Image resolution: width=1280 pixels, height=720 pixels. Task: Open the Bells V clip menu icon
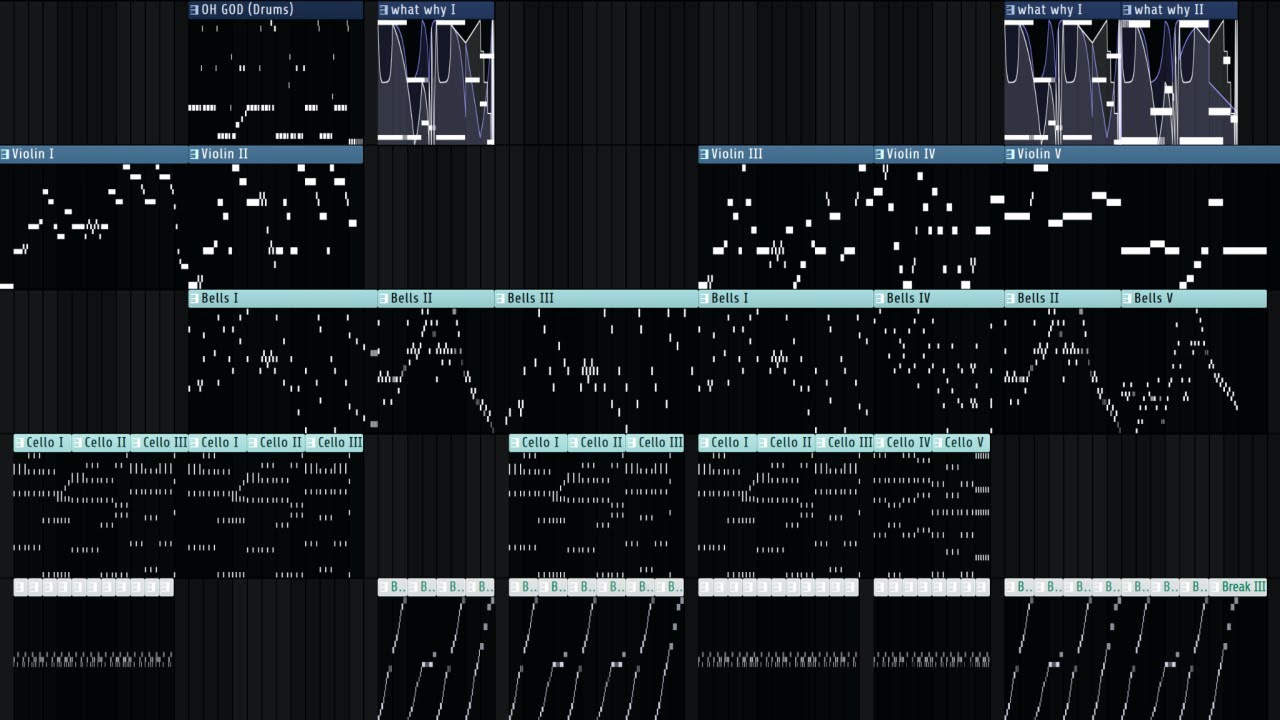(1128, 298)
